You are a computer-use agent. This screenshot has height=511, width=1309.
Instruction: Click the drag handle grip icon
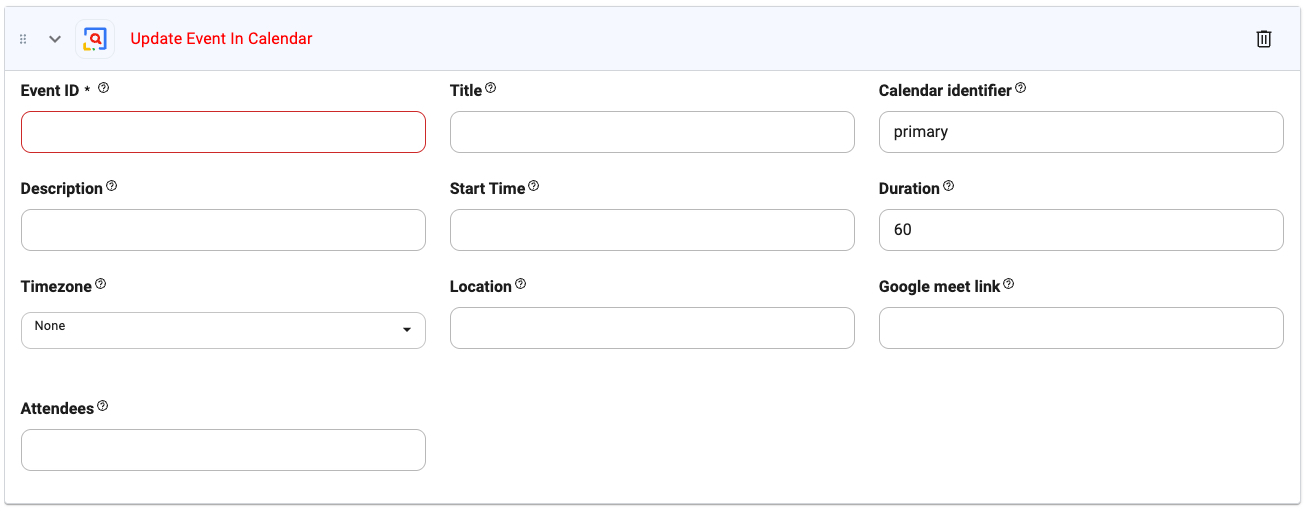coord(24,39)
